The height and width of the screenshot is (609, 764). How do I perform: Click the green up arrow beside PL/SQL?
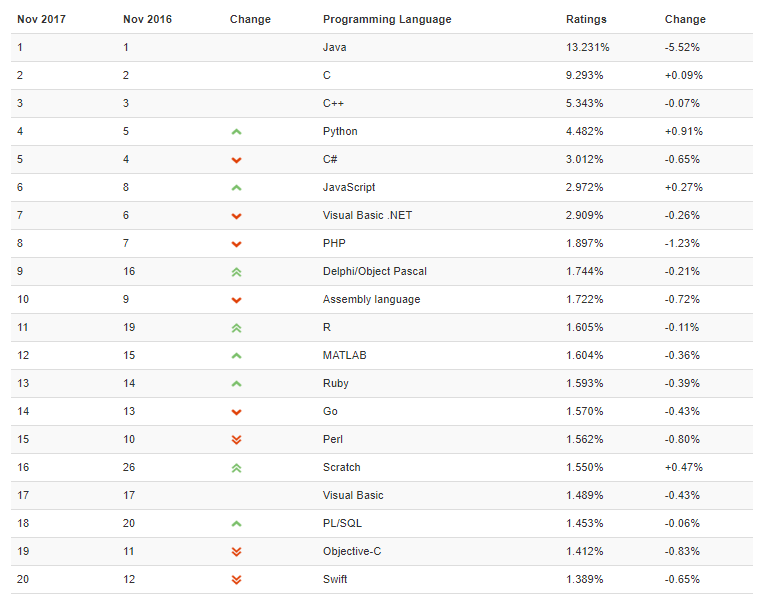point(236,523)
